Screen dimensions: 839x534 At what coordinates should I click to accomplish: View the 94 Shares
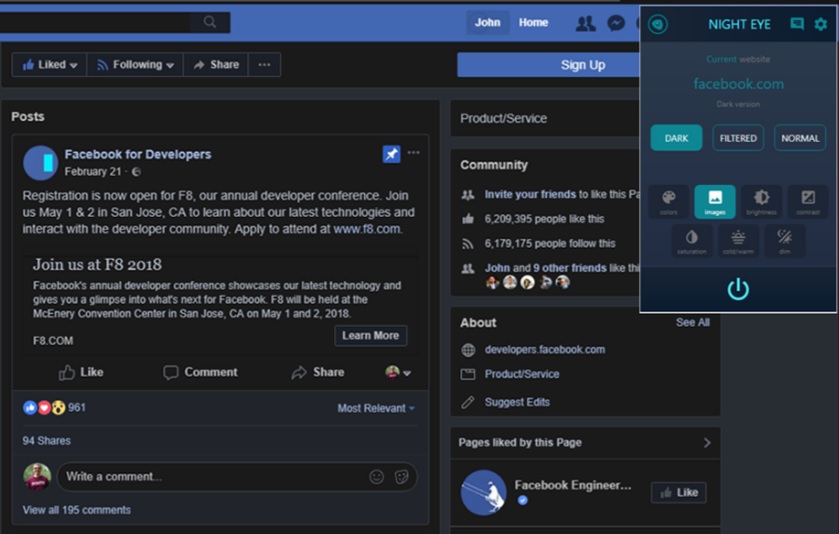point(47,441)
